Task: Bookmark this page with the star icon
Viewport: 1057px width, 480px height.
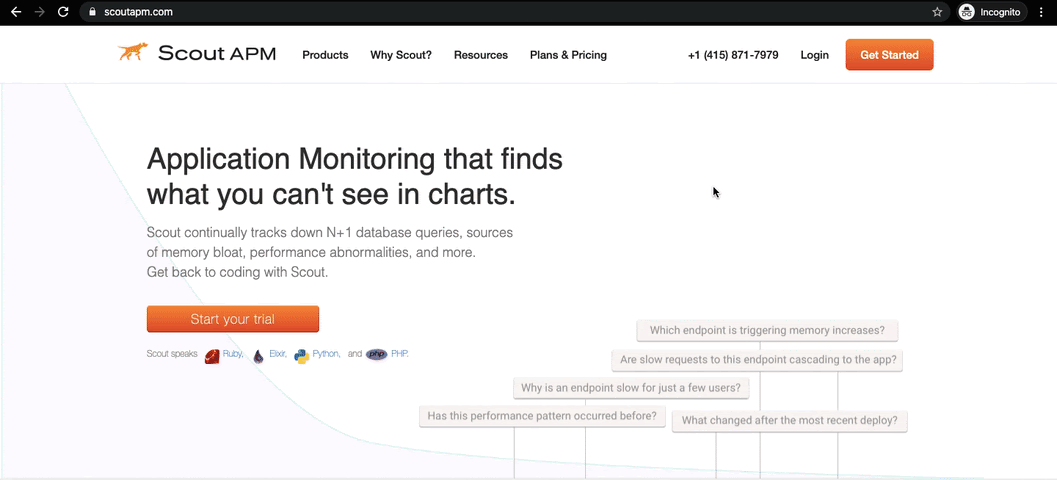Action: click(937, 12)
